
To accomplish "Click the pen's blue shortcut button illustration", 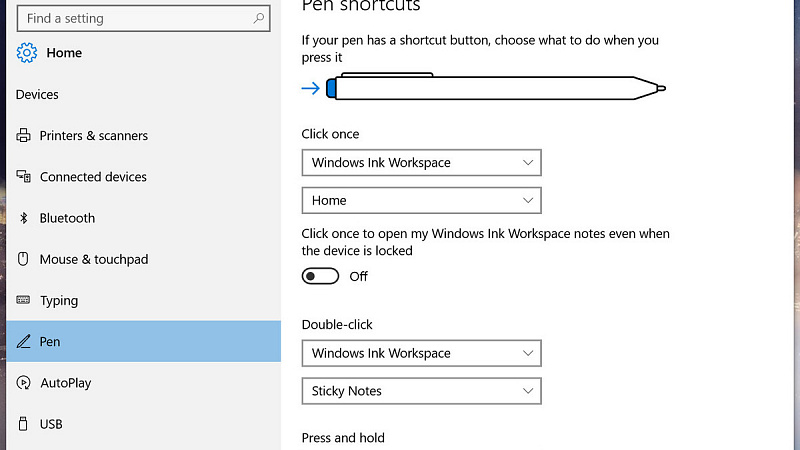I will coord(331,88).
